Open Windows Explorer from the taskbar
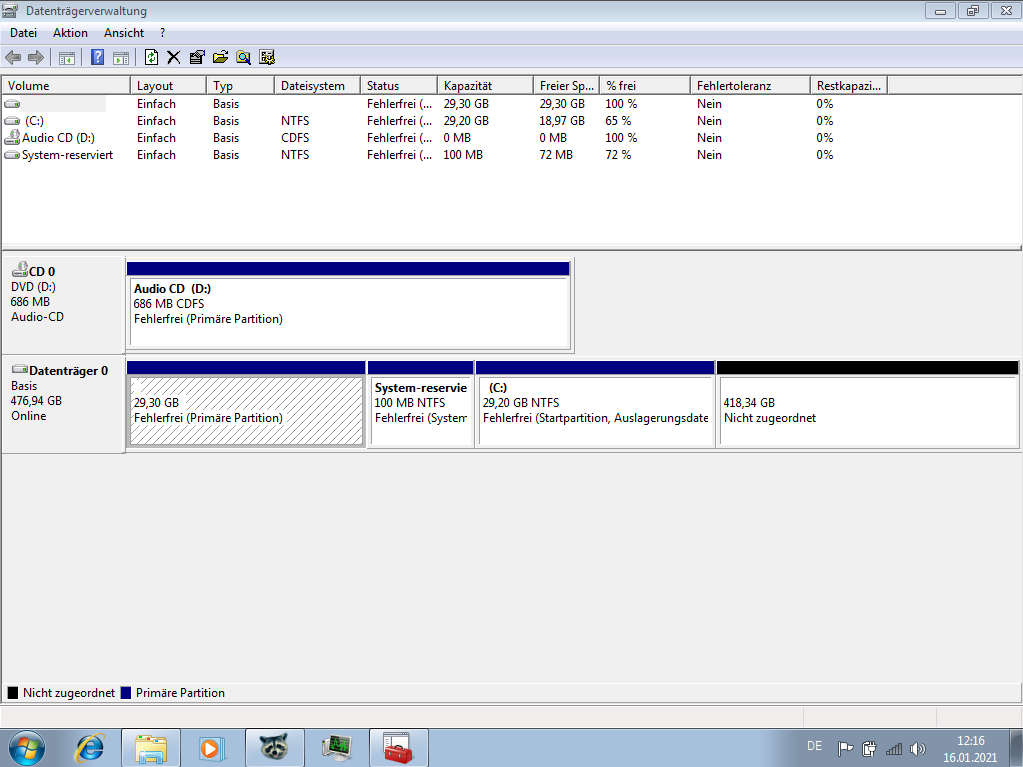This screenshot has height=767, width=1023. pyautogui.click(x=151, y=748)
